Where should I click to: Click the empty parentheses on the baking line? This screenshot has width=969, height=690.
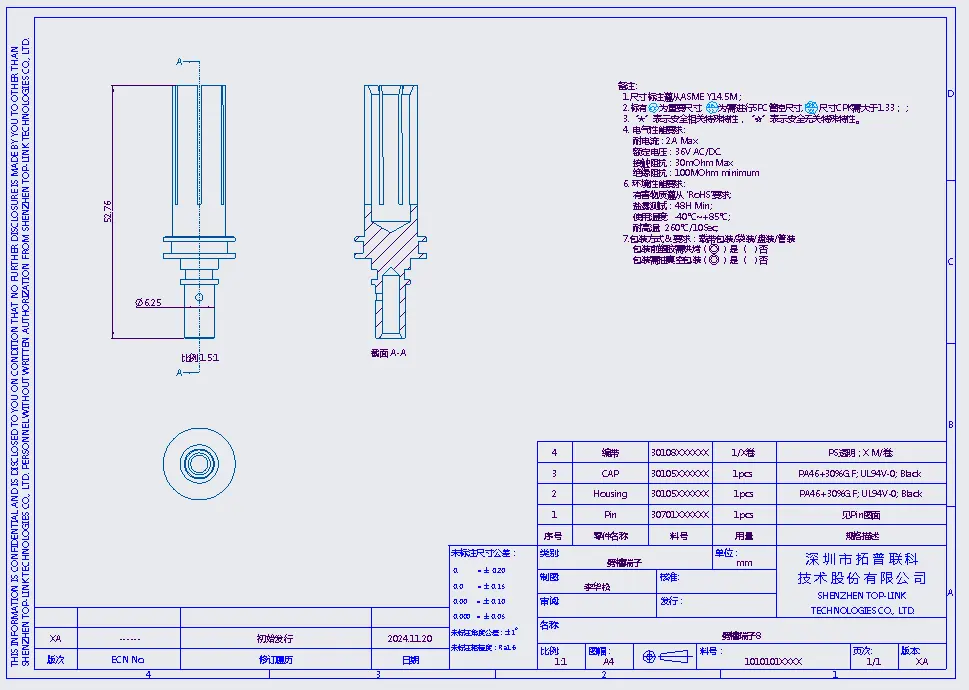point(750,250)
